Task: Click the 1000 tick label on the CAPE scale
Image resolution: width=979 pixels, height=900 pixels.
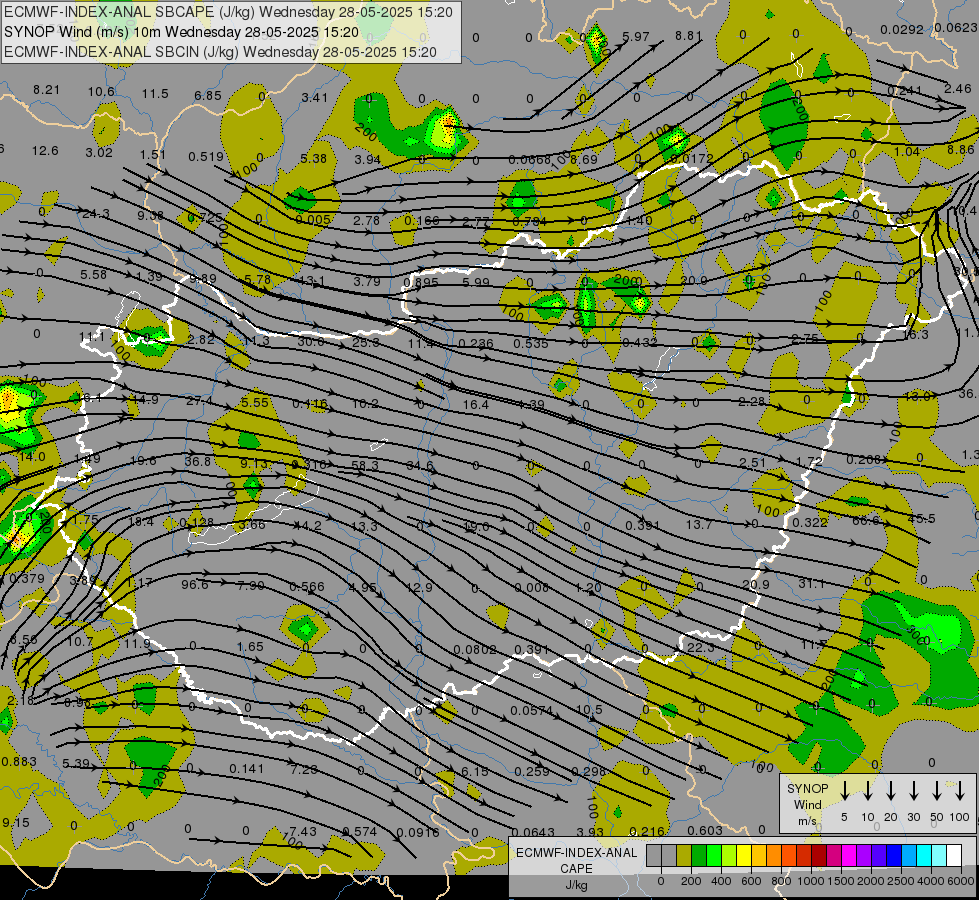Action: pos(811,881)
